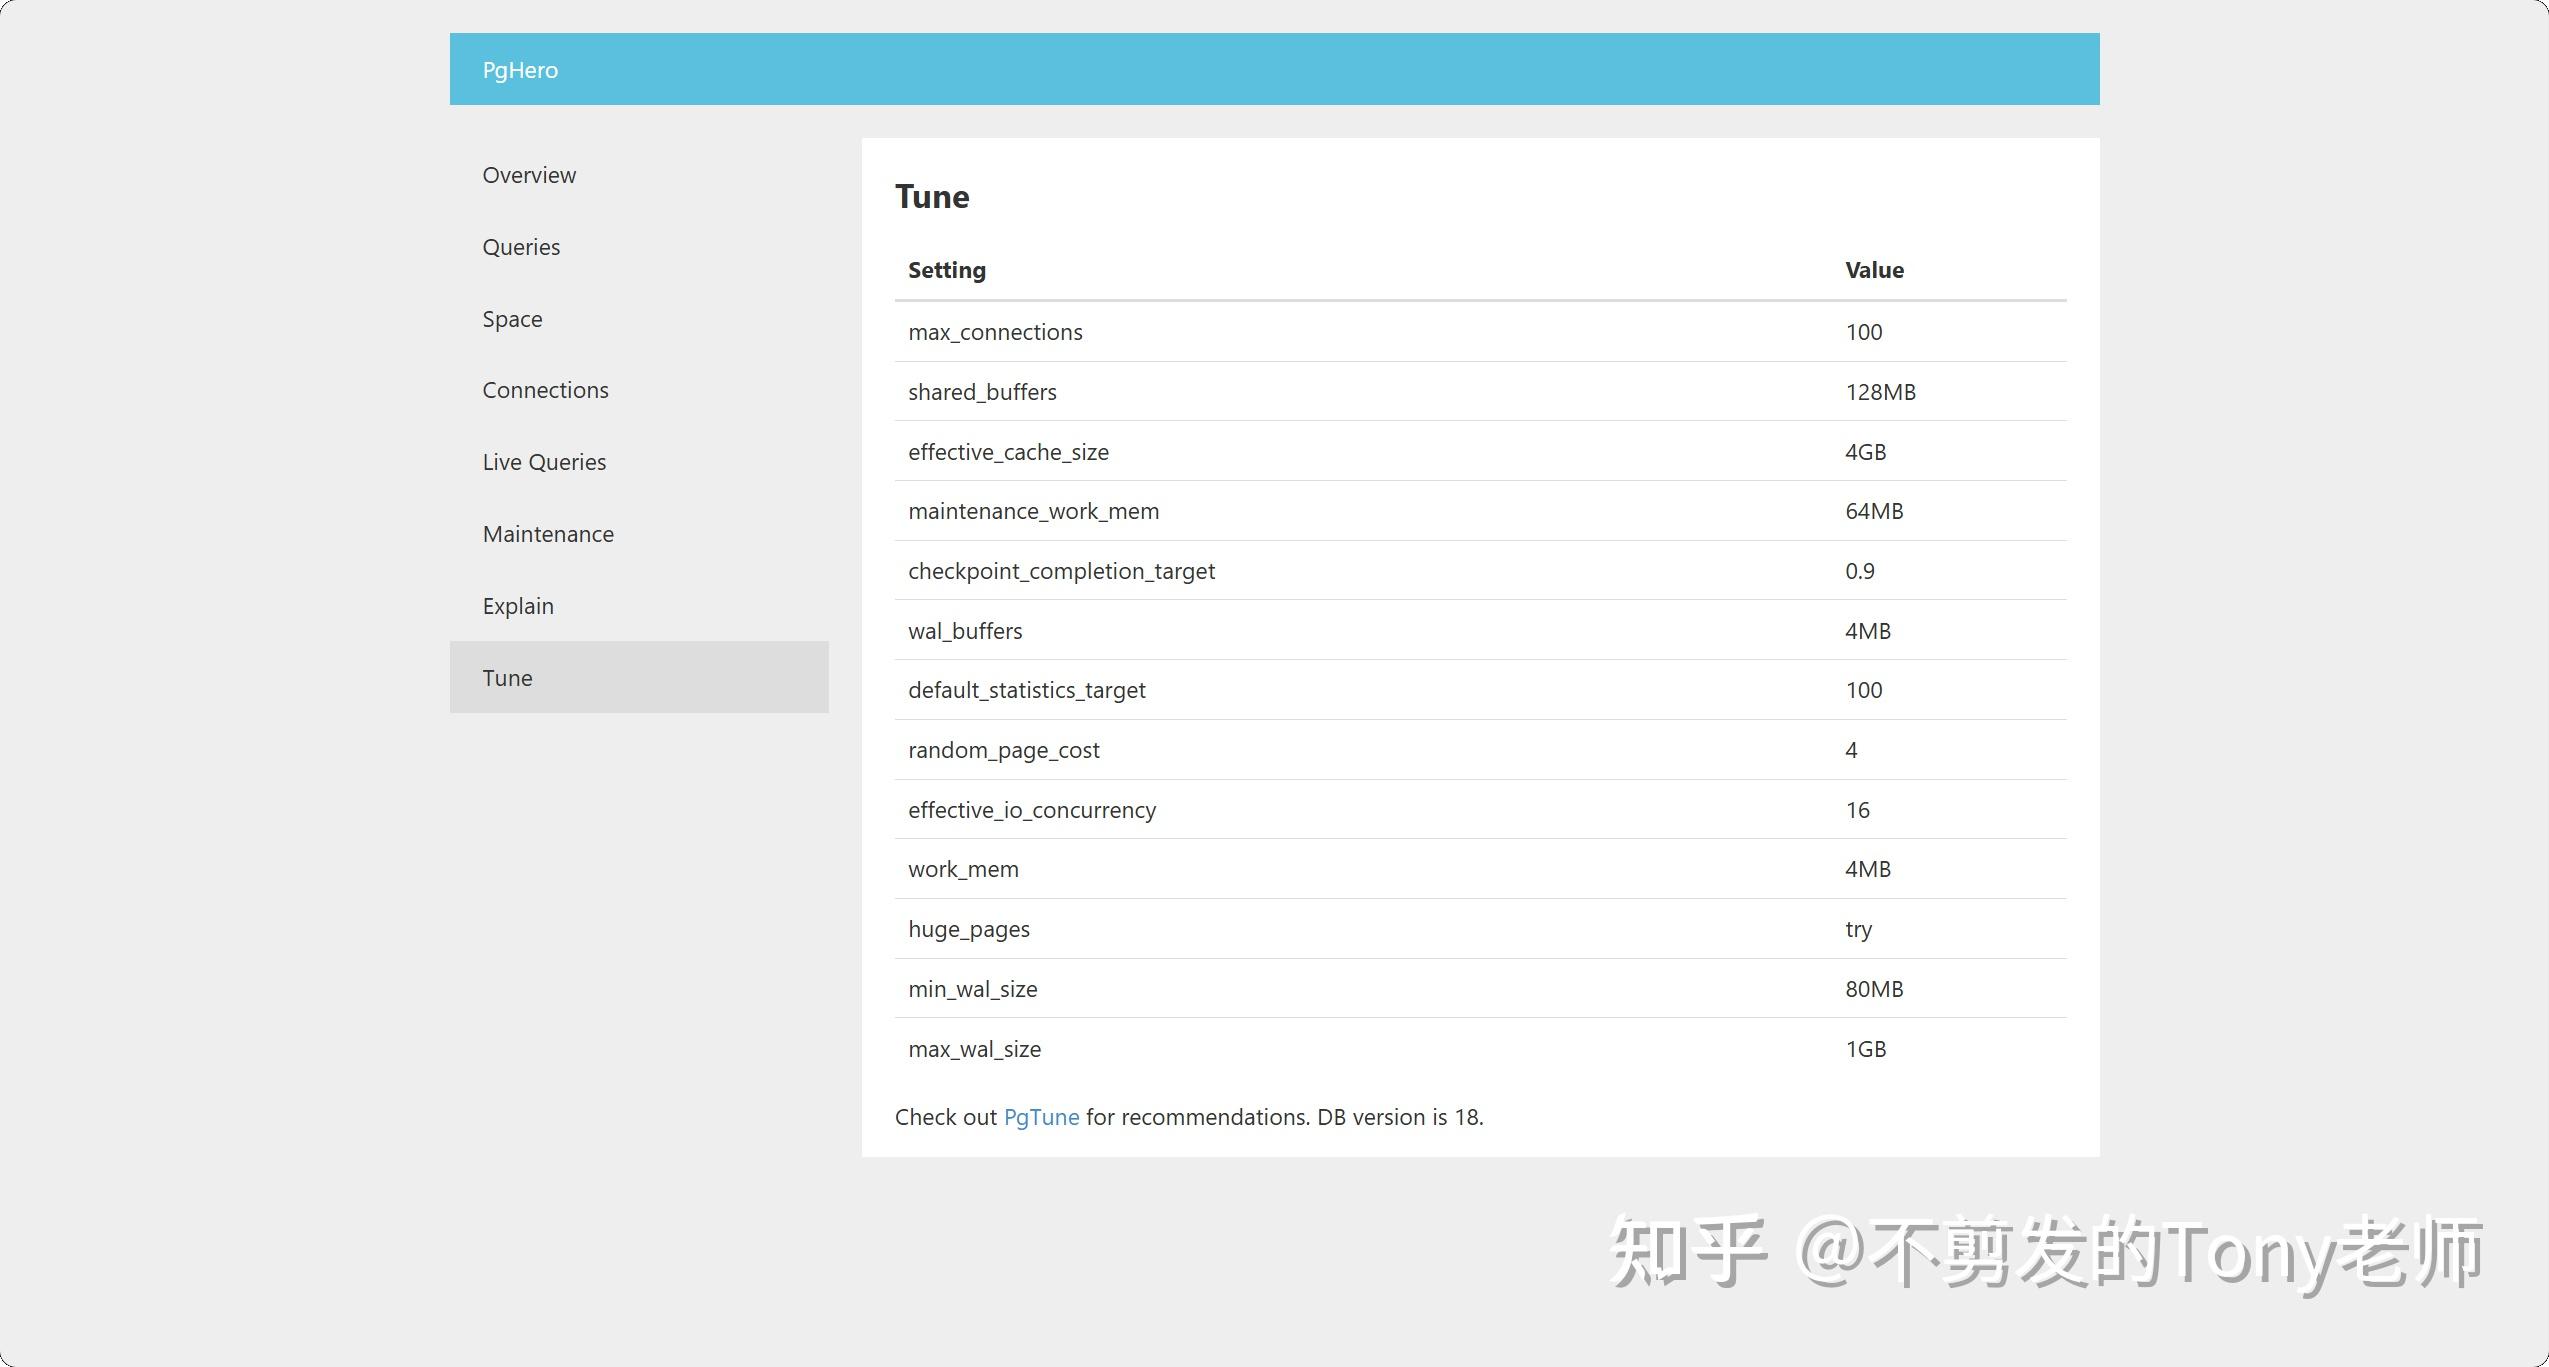Click the 1GB max_wal_size value
The width and height of the screenshot is (2549, 1367).
pos(1865,1049)
